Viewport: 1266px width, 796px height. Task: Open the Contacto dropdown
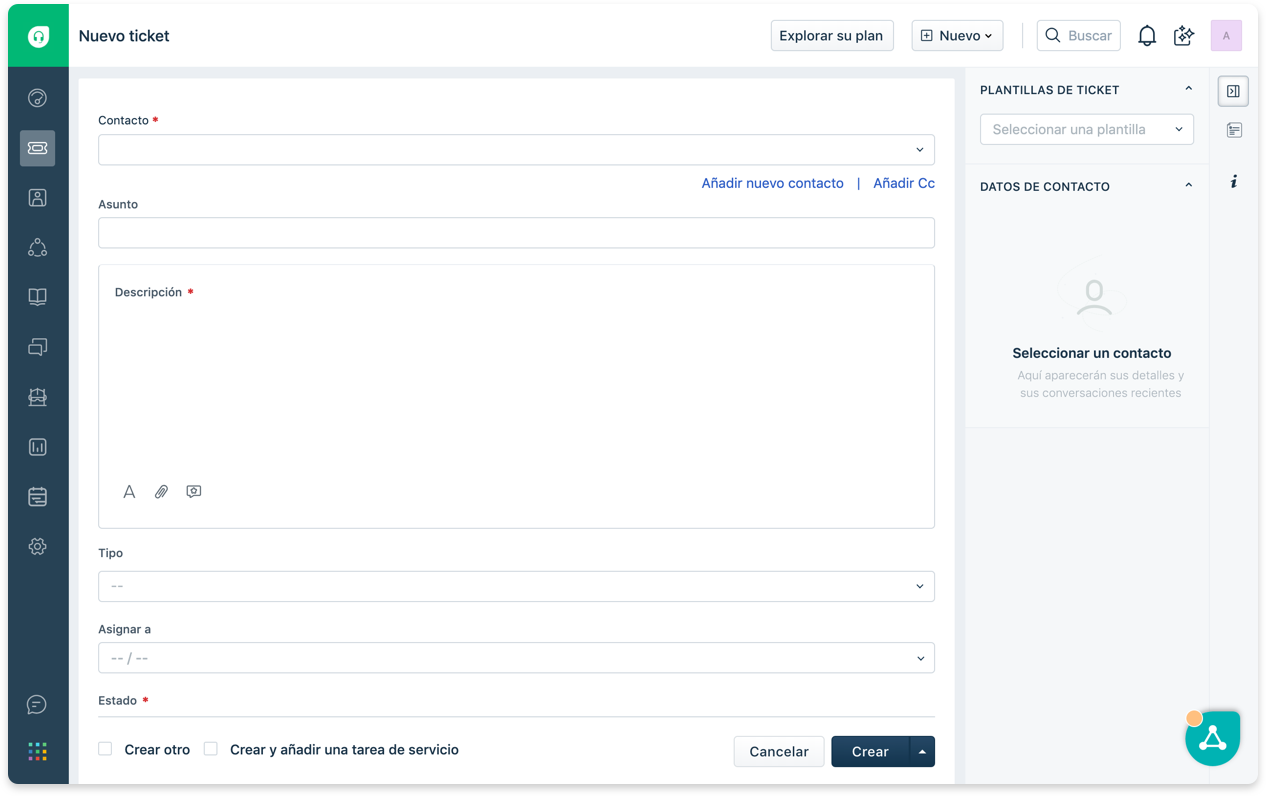pyautogui.click(x=516, y=150)
